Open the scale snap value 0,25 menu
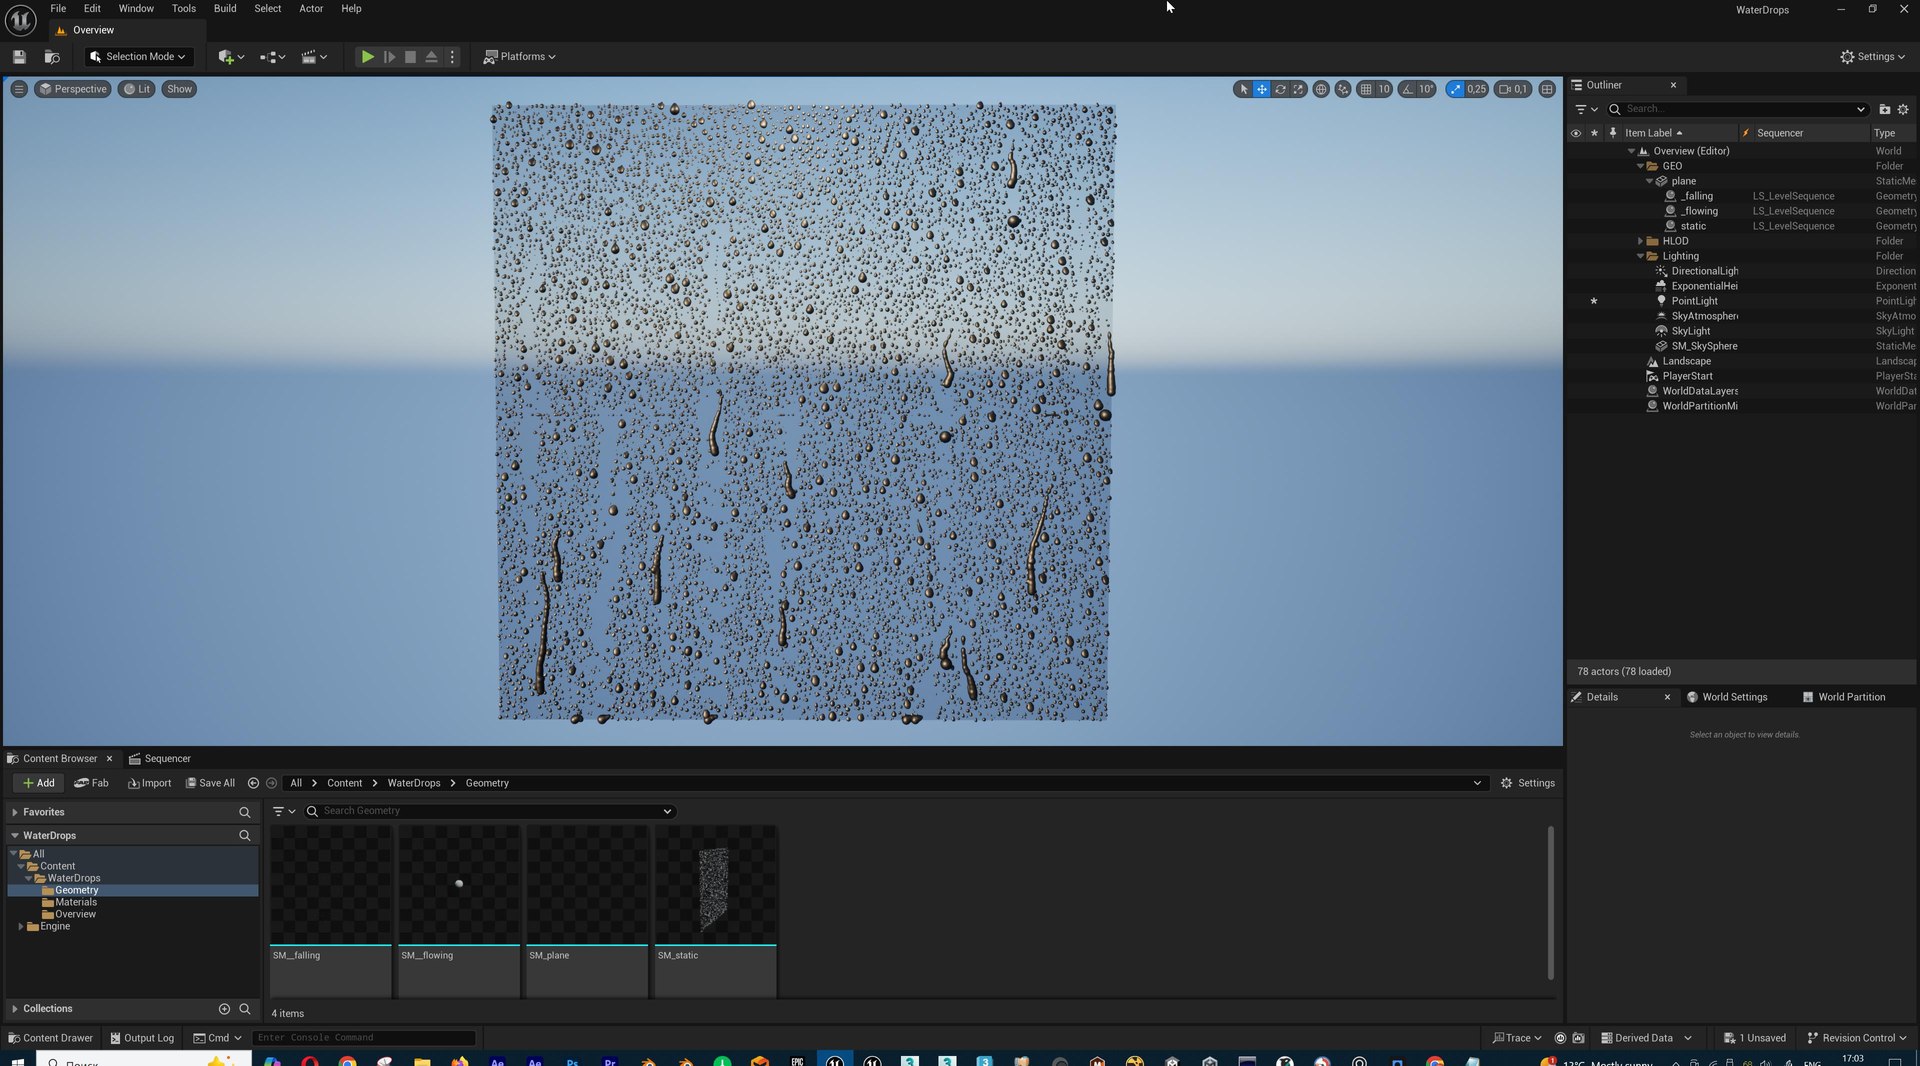 [1477, 89]
